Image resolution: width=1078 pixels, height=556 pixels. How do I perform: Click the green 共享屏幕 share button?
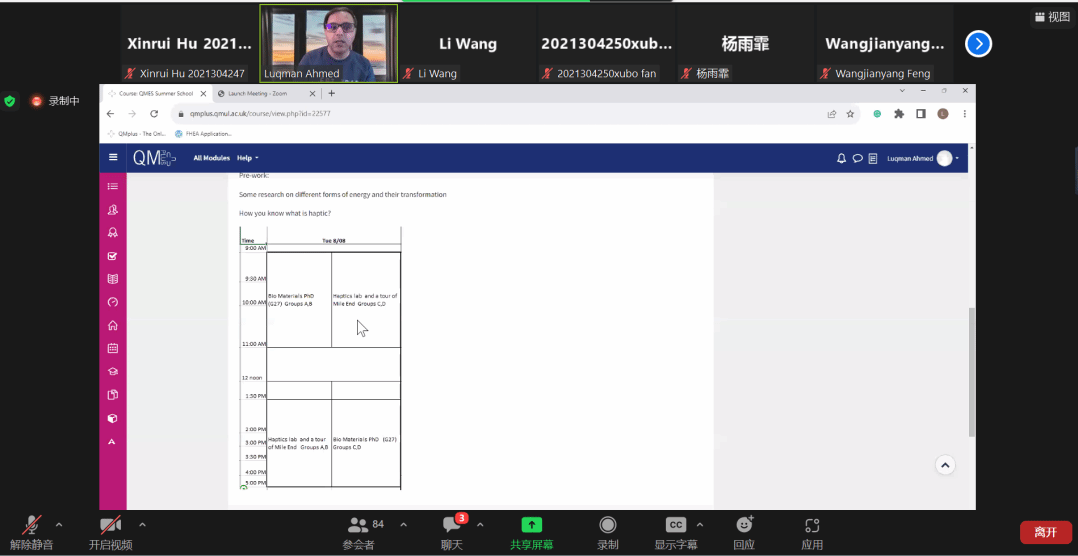[x=532, y=531]
